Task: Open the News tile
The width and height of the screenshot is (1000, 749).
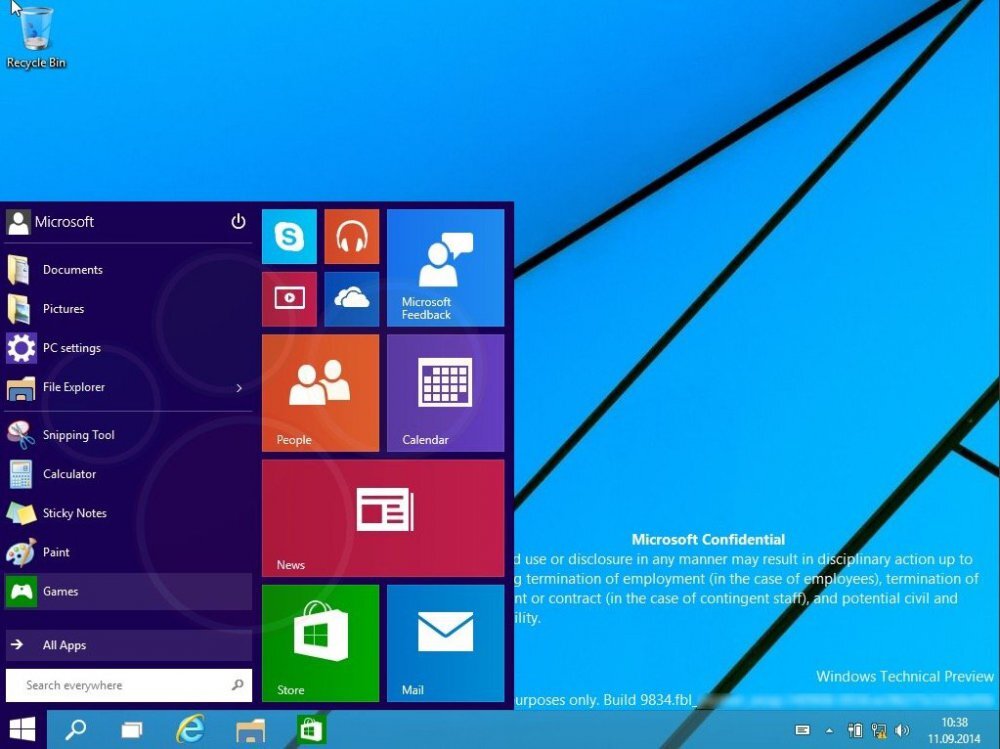Action: coord(383,516)
